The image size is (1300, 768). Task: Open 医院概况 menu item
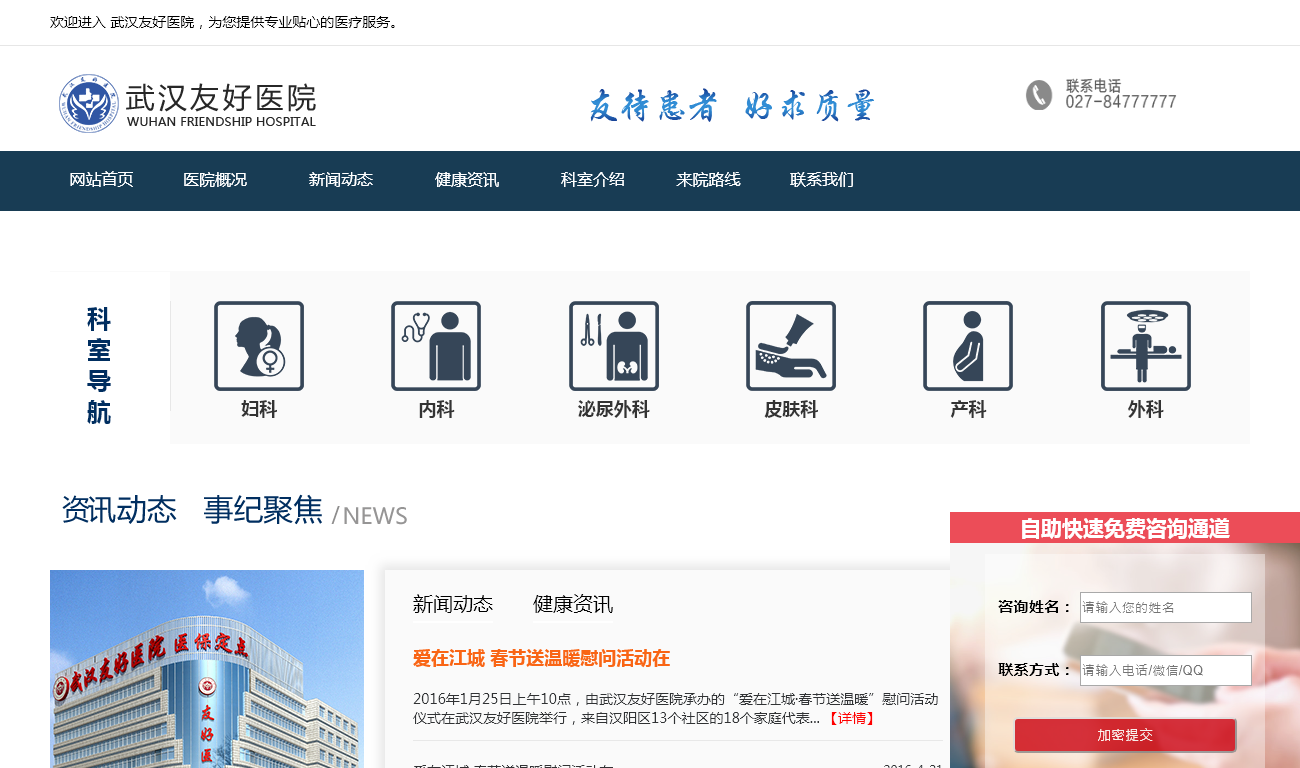point(215,180)
